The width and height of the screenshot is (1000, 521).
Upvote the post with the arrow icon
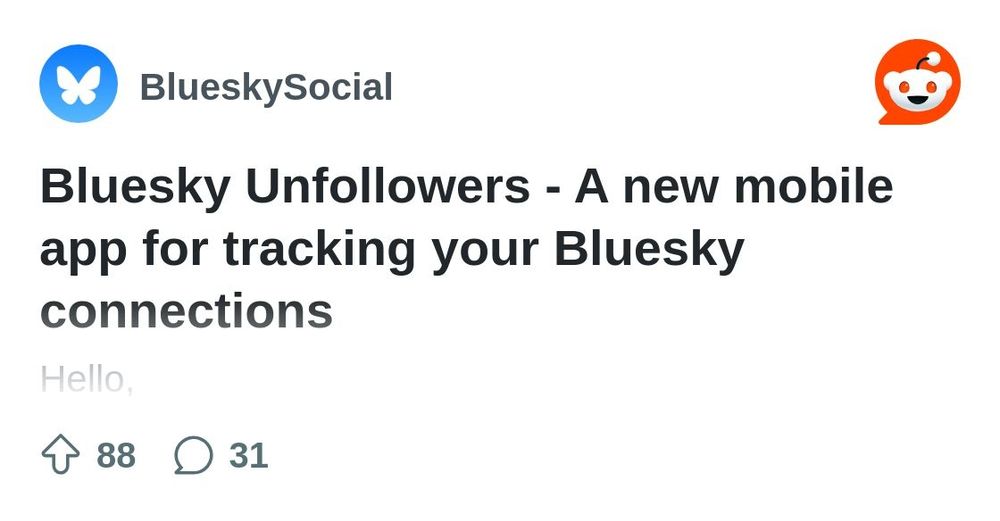click(x=61, y=455)
